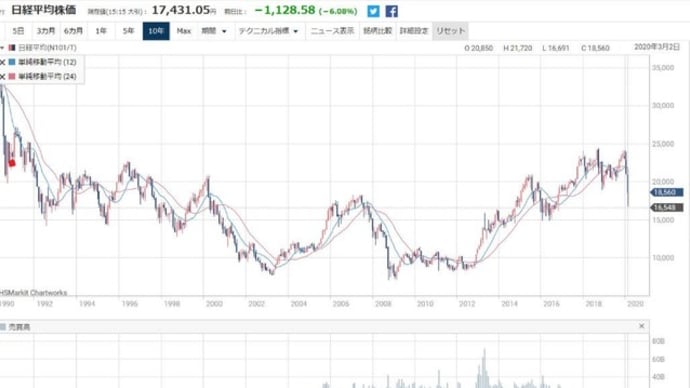This screenshot has height=388, width=690.
Task: Click the 日経平均(N101/T) series color swatch
Action: click(12, 48)
